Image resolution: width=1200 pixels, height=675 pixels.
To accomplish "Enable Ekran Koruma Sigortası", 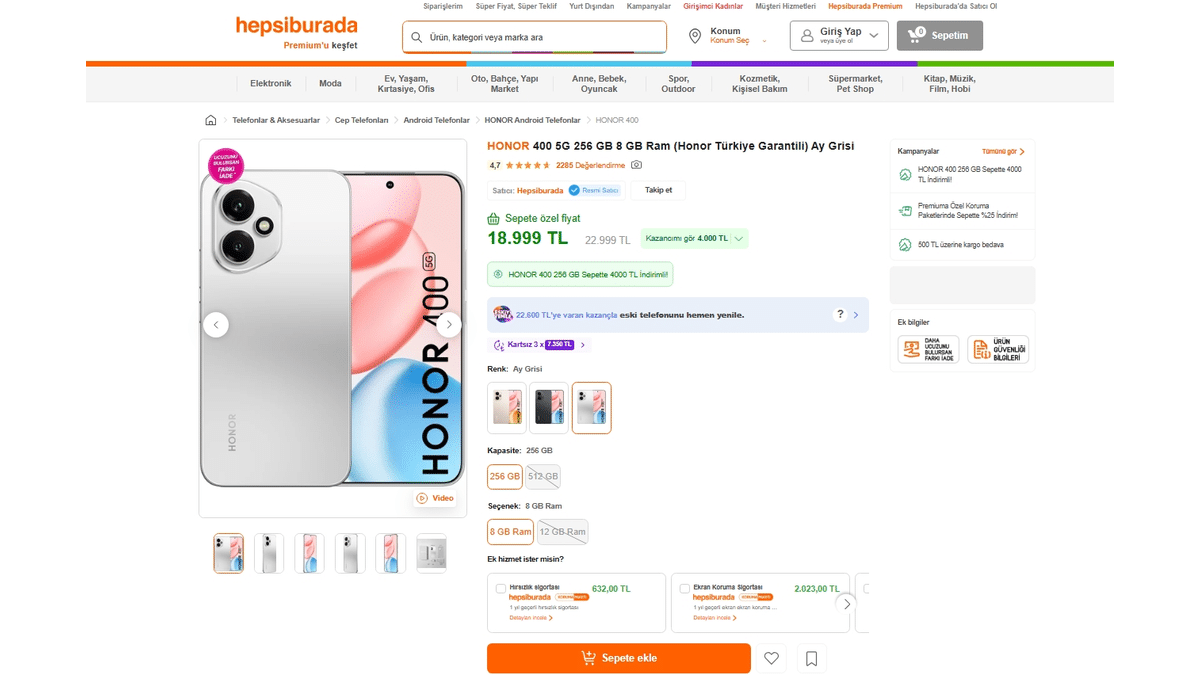I will coord(684,588).
